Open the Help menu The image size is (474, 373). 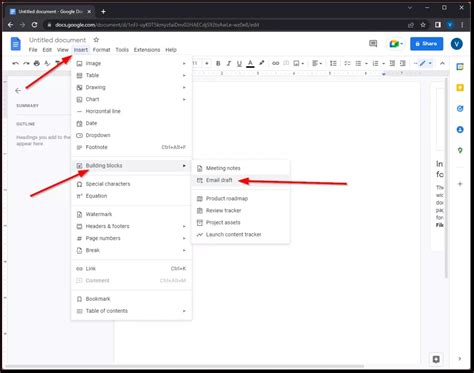pyautogui.click(x=171, y=50)
